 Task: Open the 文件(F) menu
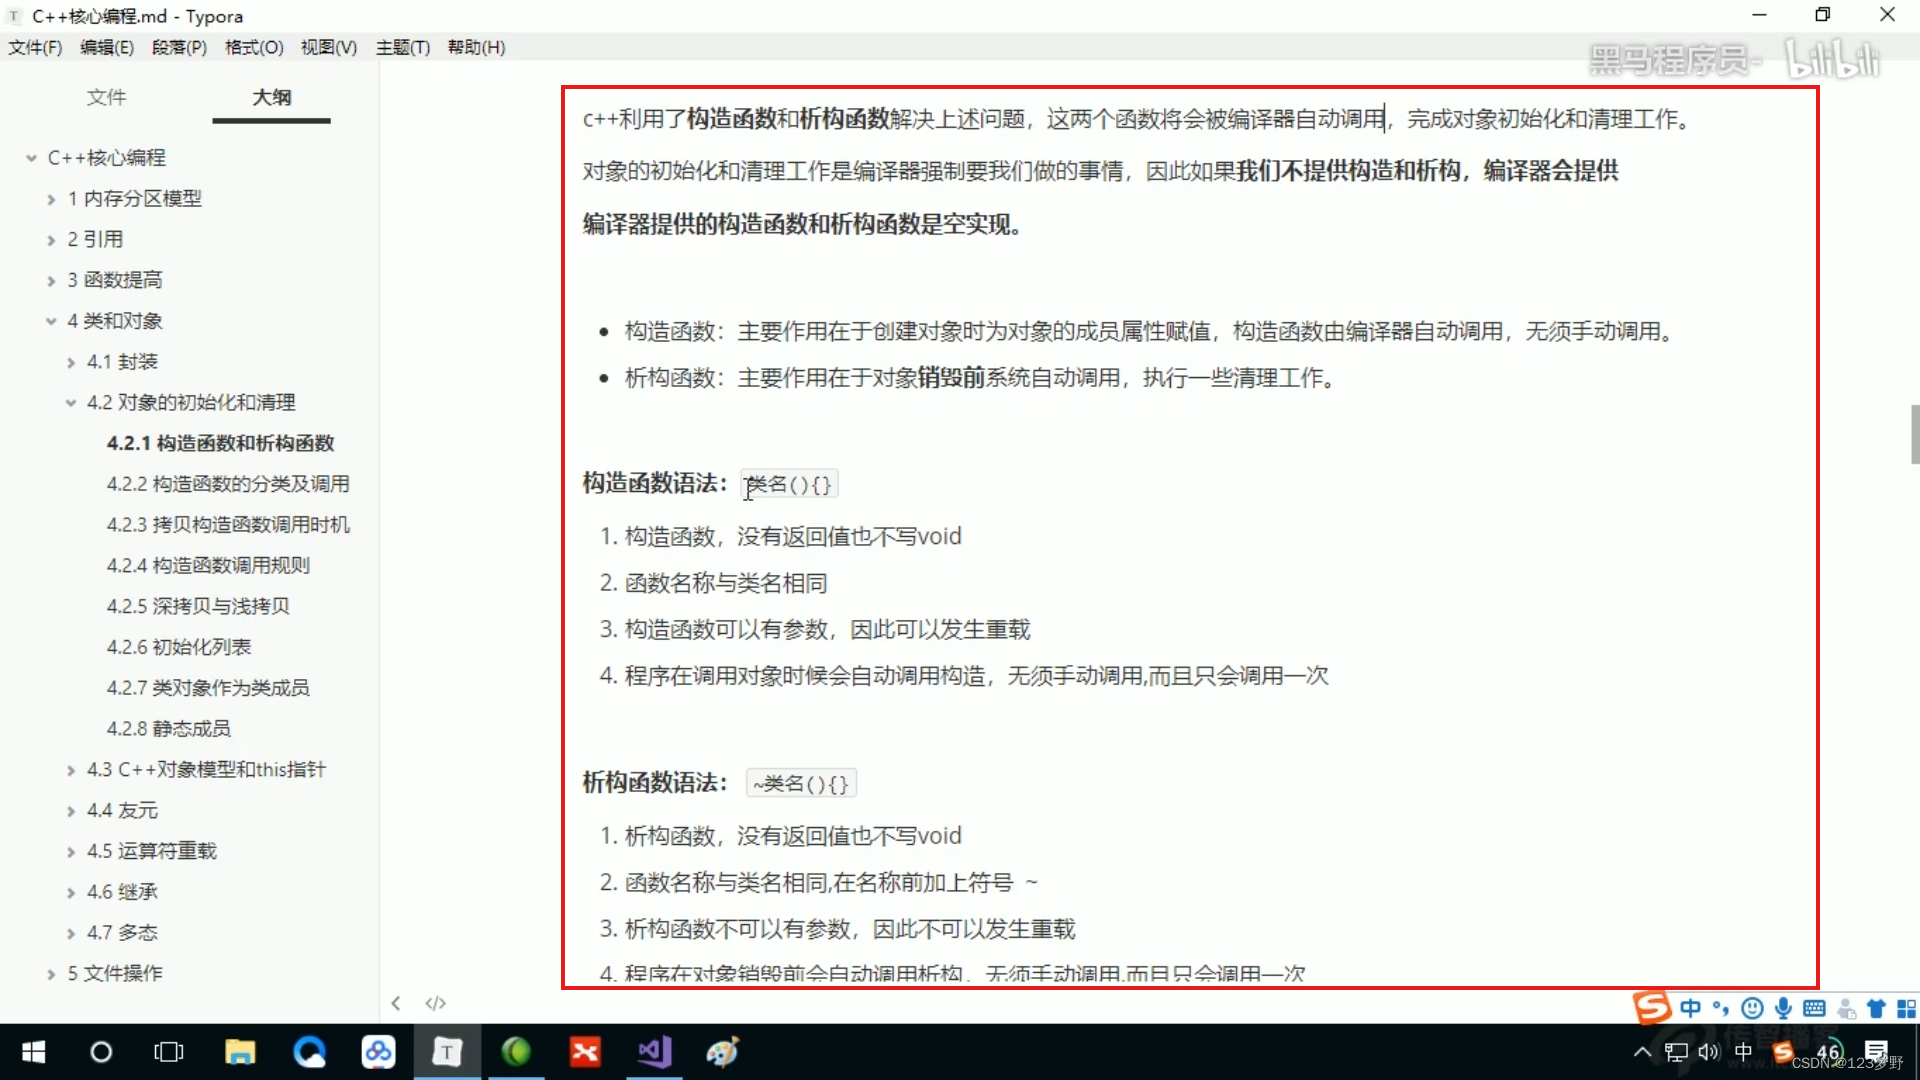(35, 47)
